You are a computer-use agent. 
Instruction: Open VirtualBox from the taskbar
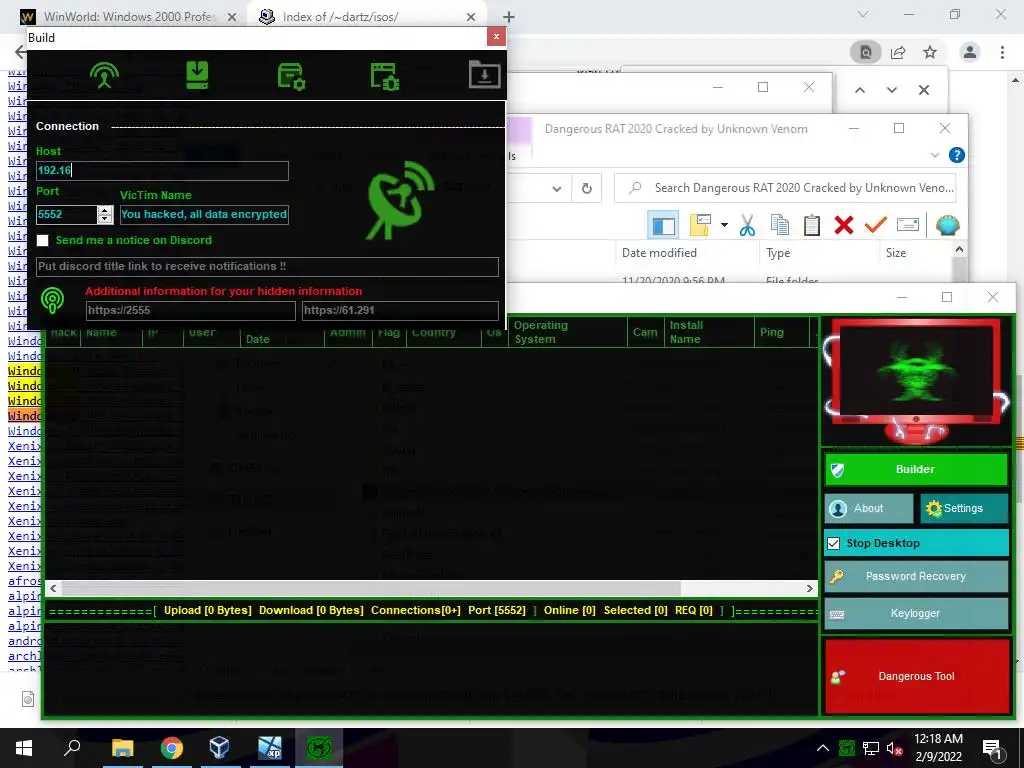point(219,748)
